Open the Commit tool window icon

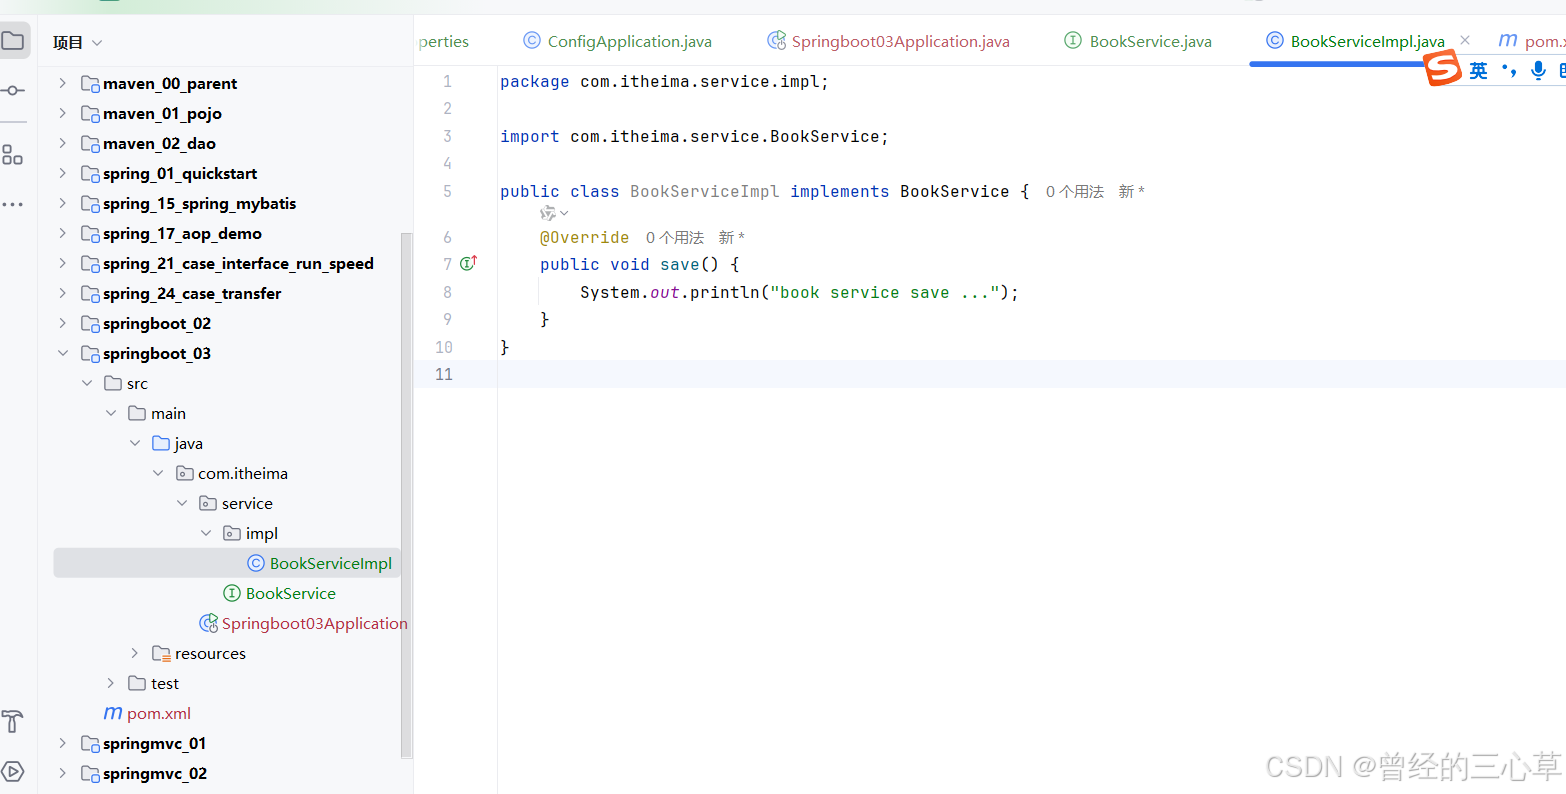pos(12,90)
